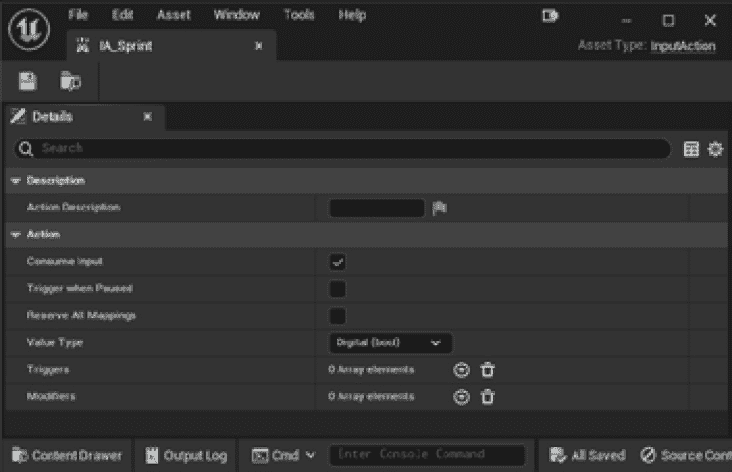Open the Value Type Digital (bool) dropdown
Screen dimensions: 732x472
[390, 343]
